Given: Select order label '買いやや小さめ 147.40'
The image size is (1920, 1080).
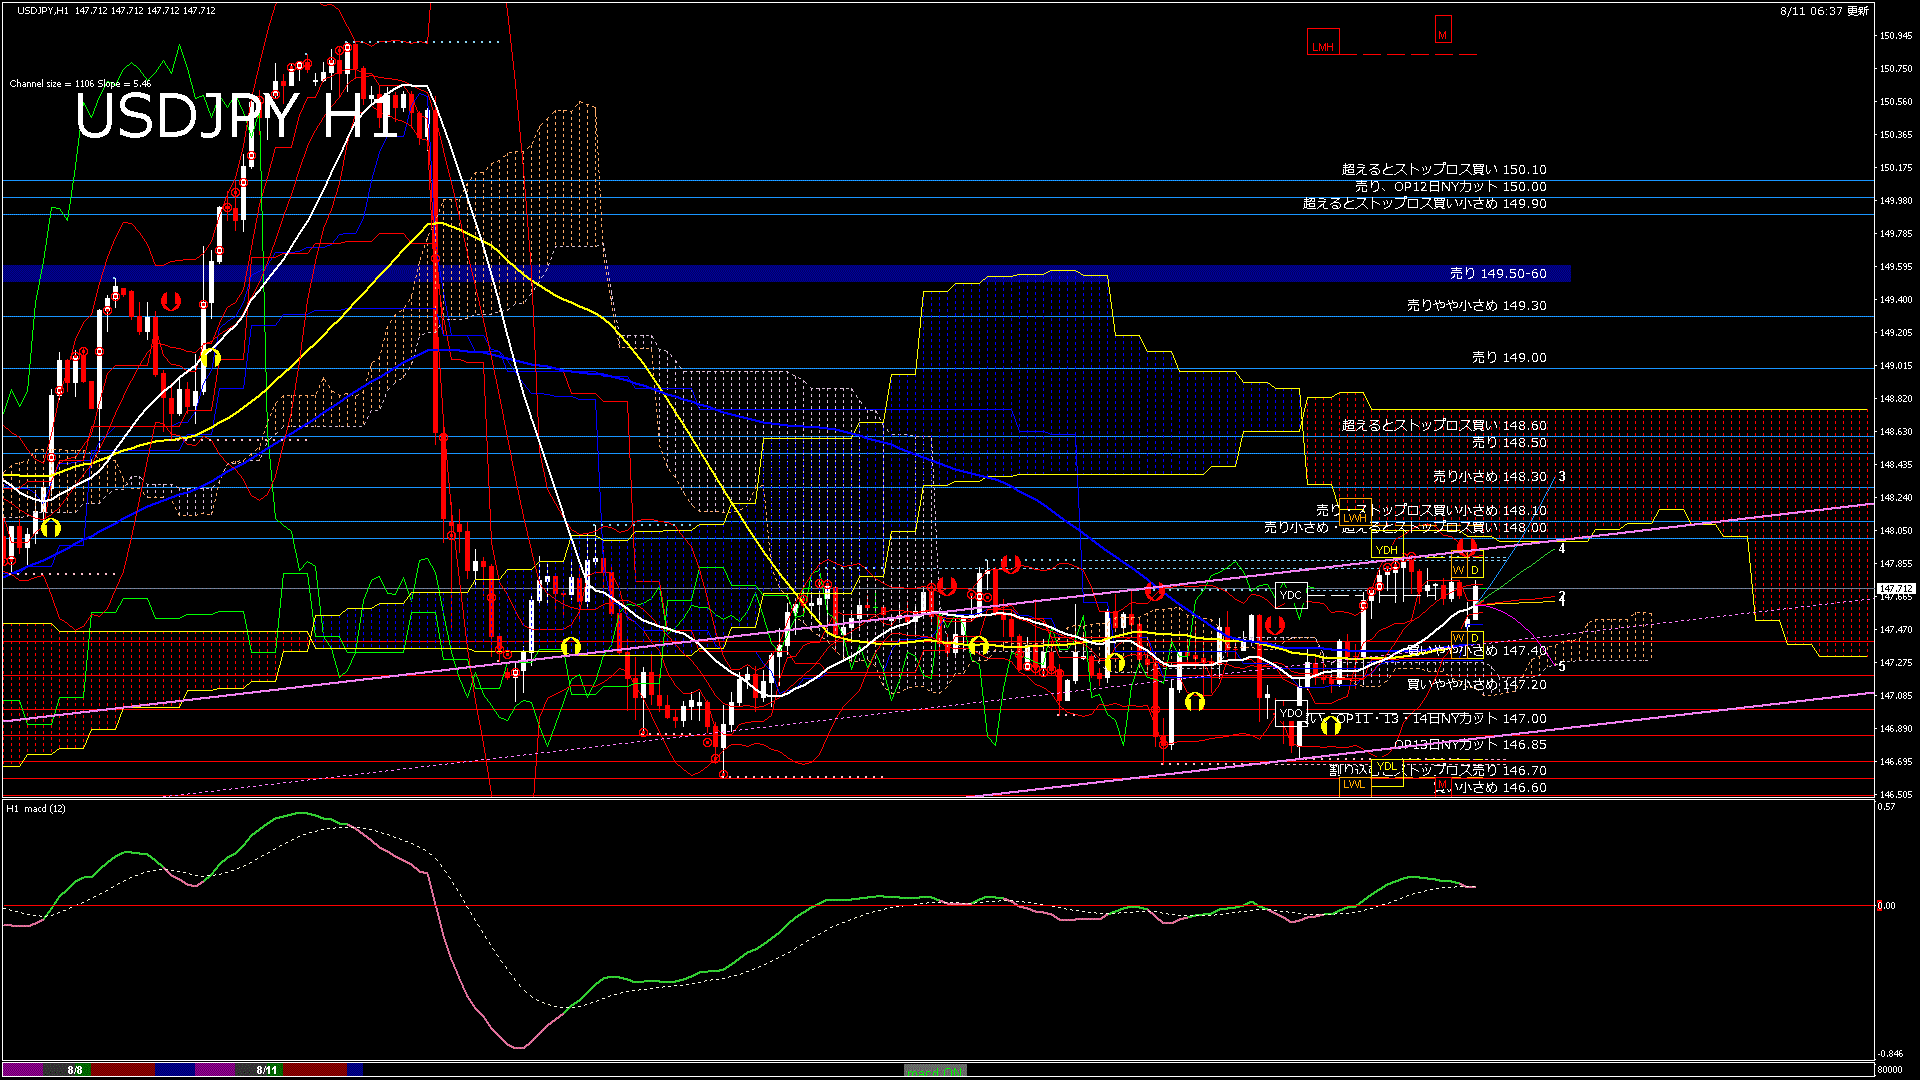Looking at the screenshot, I should point(1477,651).
